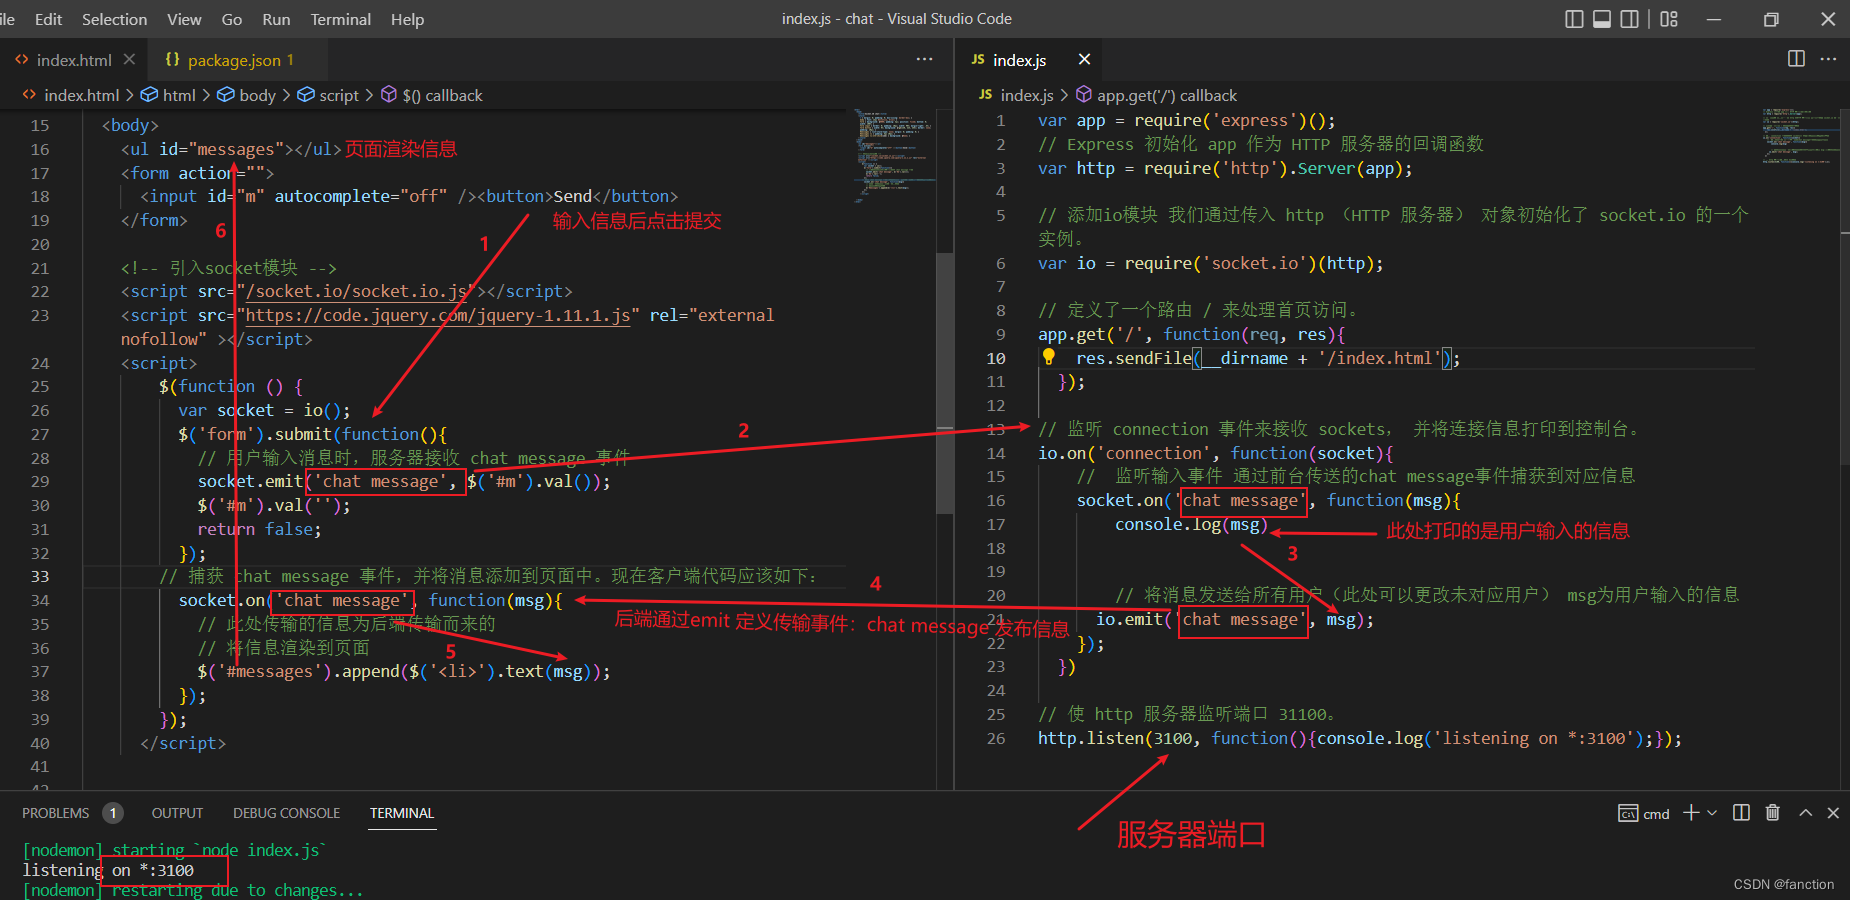Click the left editor minimap

pos(893,155)
